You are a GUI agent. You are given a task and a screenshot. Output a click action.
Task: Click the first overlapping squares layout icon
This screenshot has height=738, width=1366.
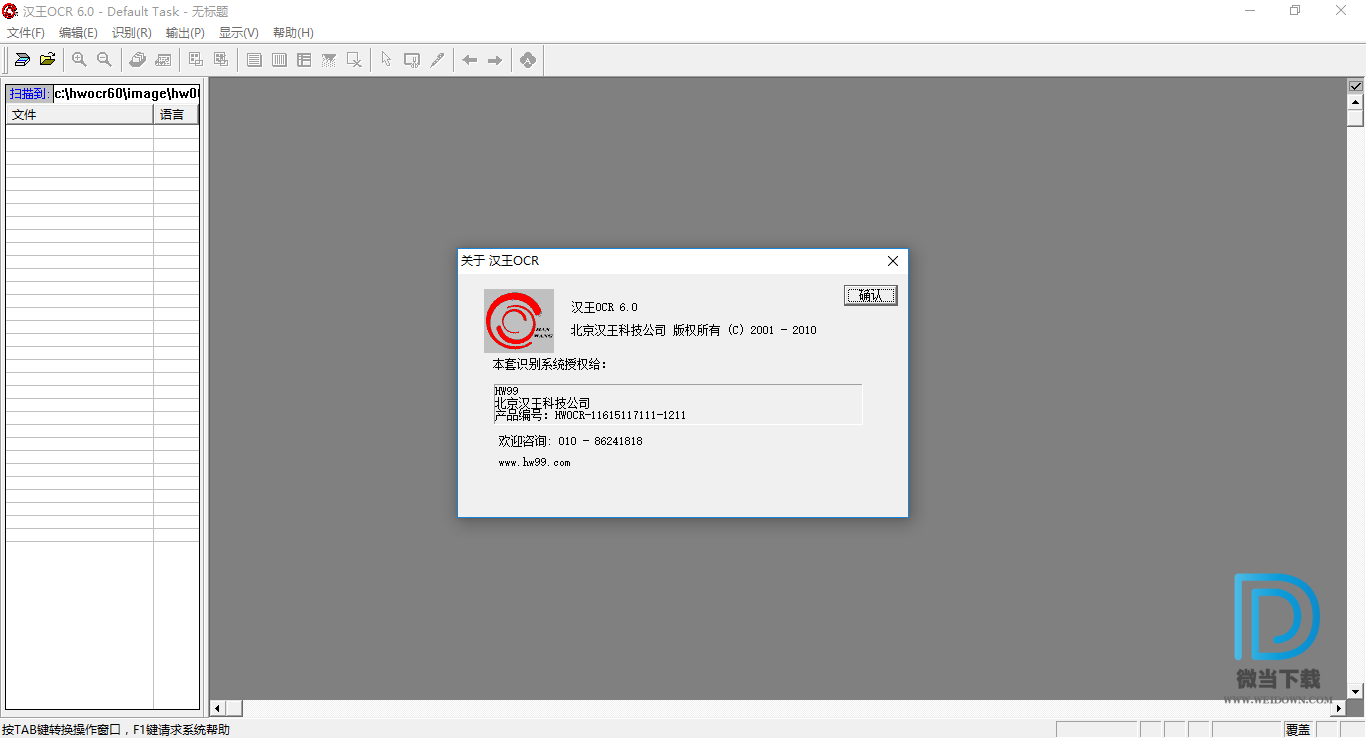[x=196, y=60]
